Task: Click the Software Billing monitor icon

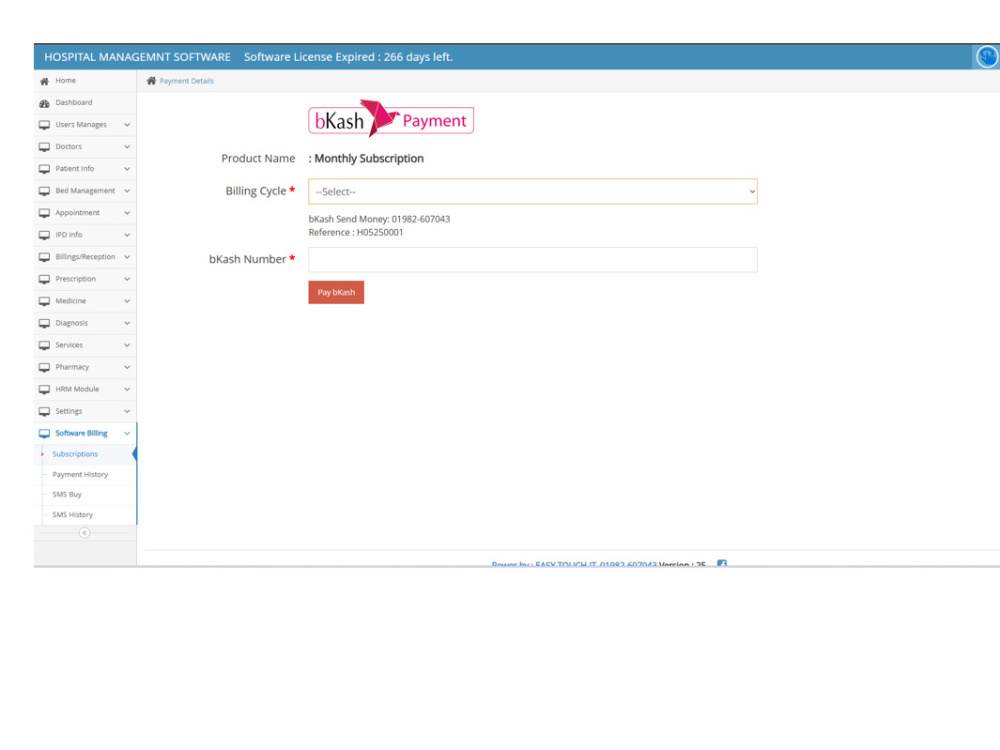Action: click(44, 434)
